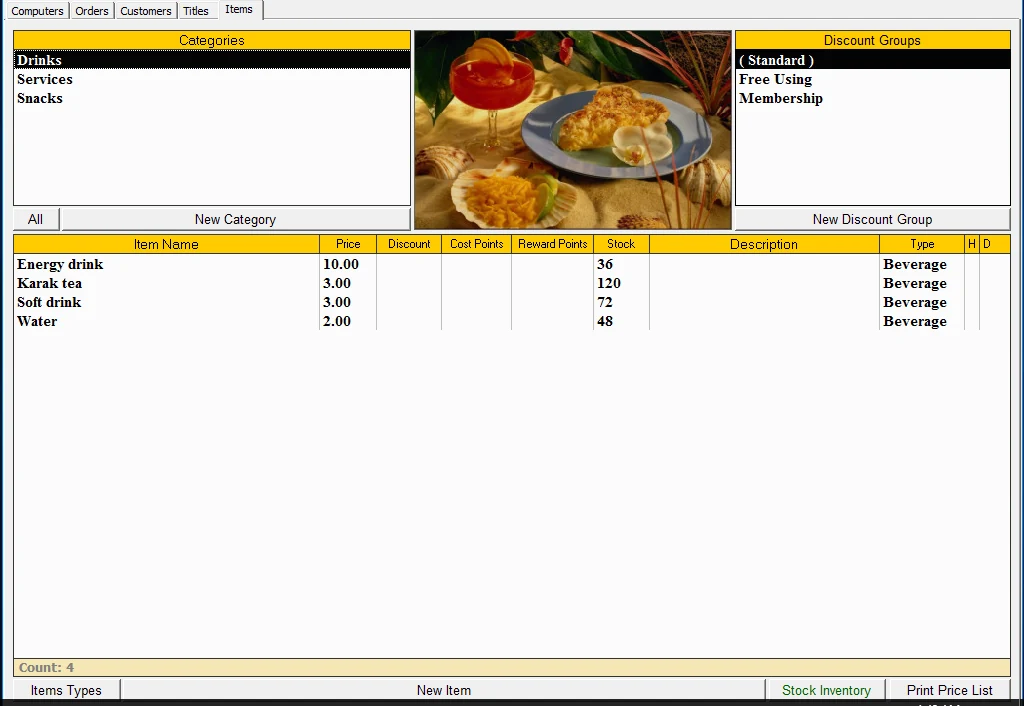This screenshot has height=706, width=1024.
Task: Click the Categories panel header
Action: 212,40
